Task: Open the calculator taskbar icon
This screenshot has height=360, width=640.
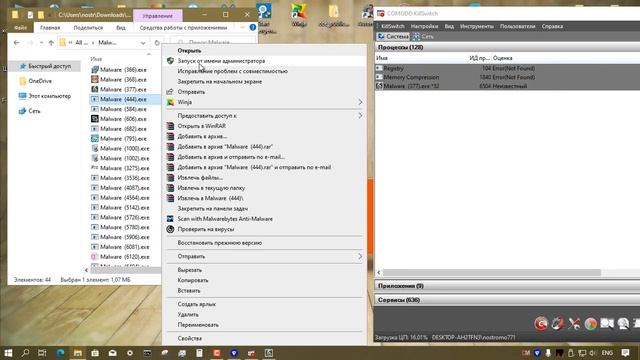Action: [199, 353]
